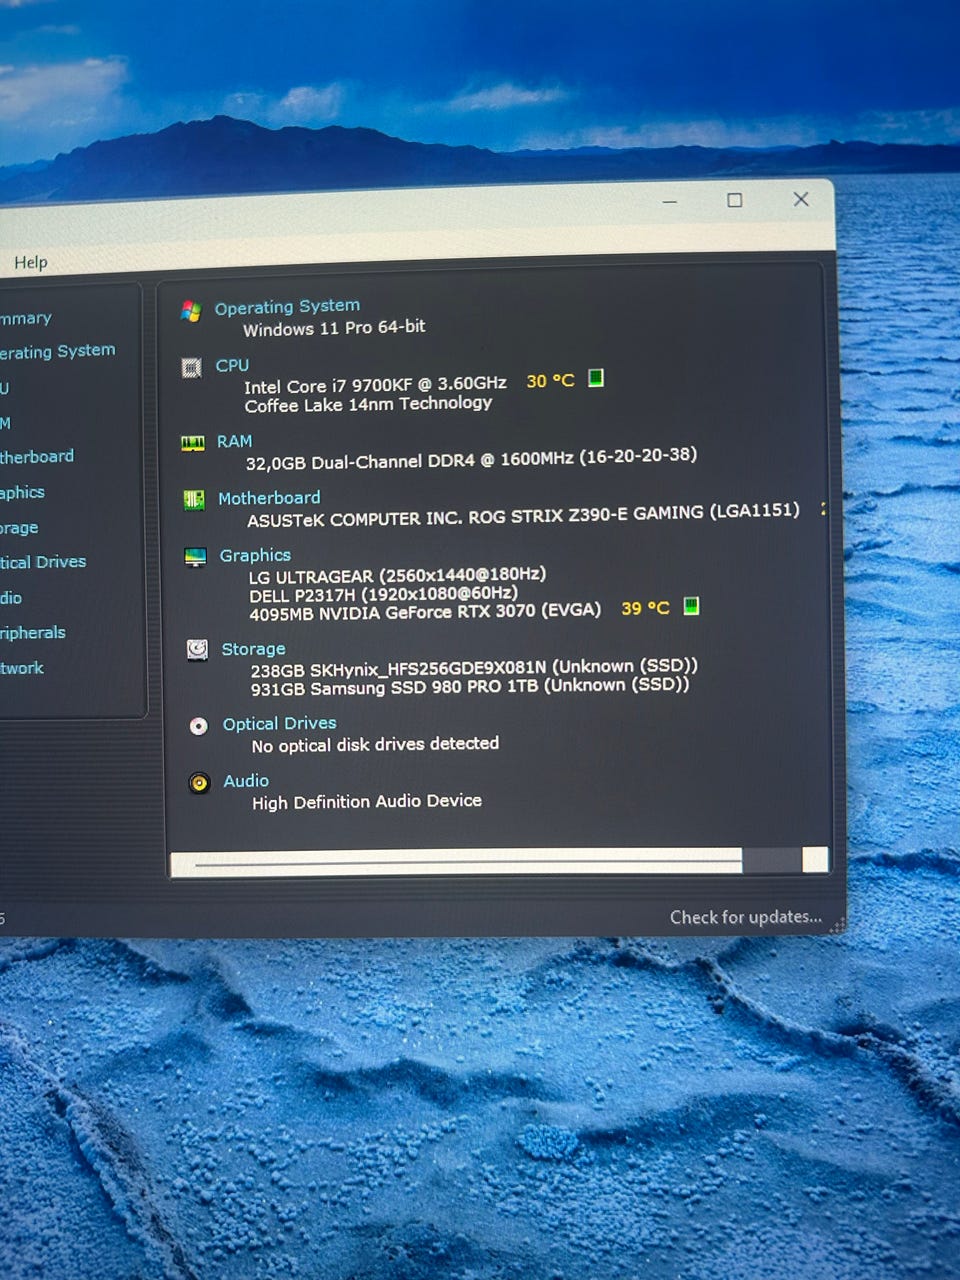Maximize the Speccy window
Image resolution: width=960 pixels, height=1280 pixels.
[735, 200]
